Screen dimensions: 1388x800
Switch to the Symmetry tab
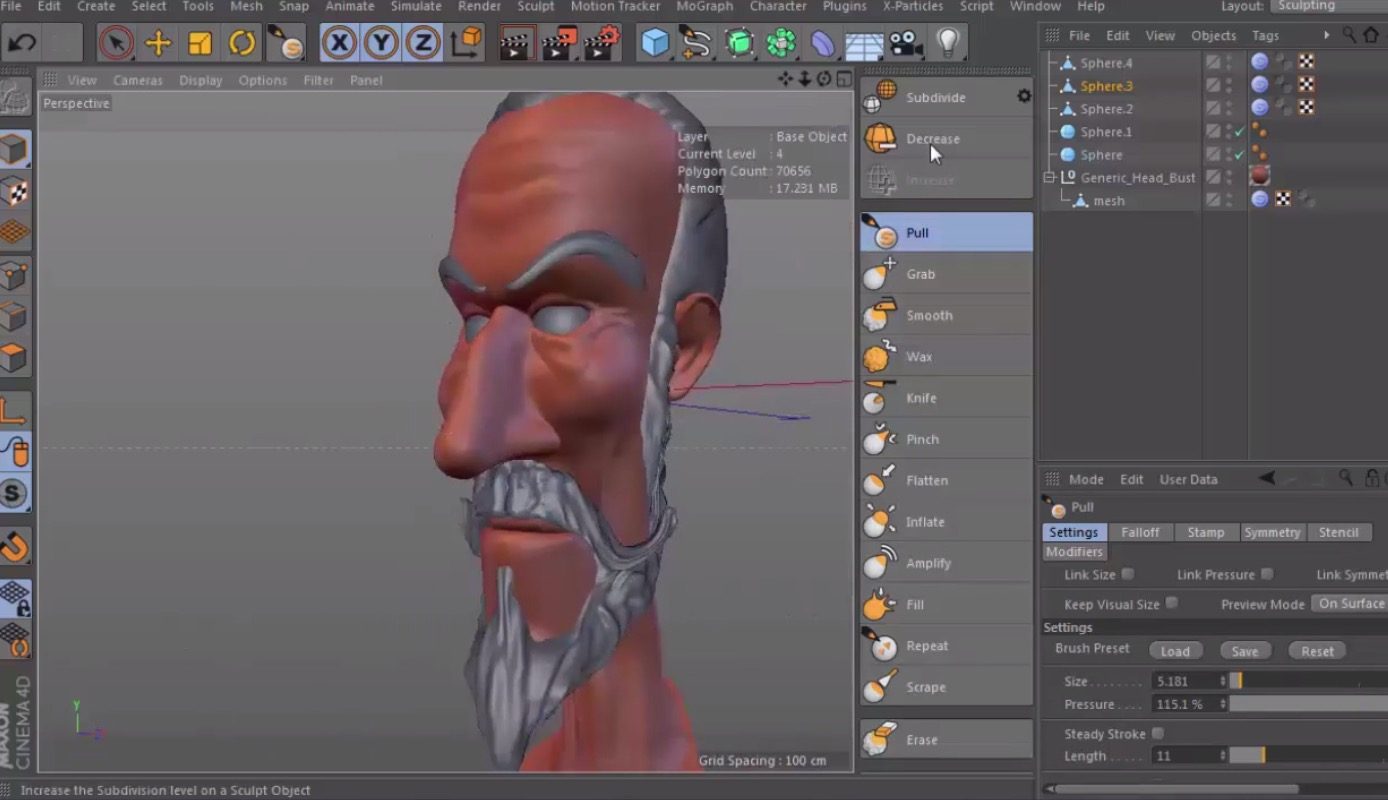tap(1272, 532)
